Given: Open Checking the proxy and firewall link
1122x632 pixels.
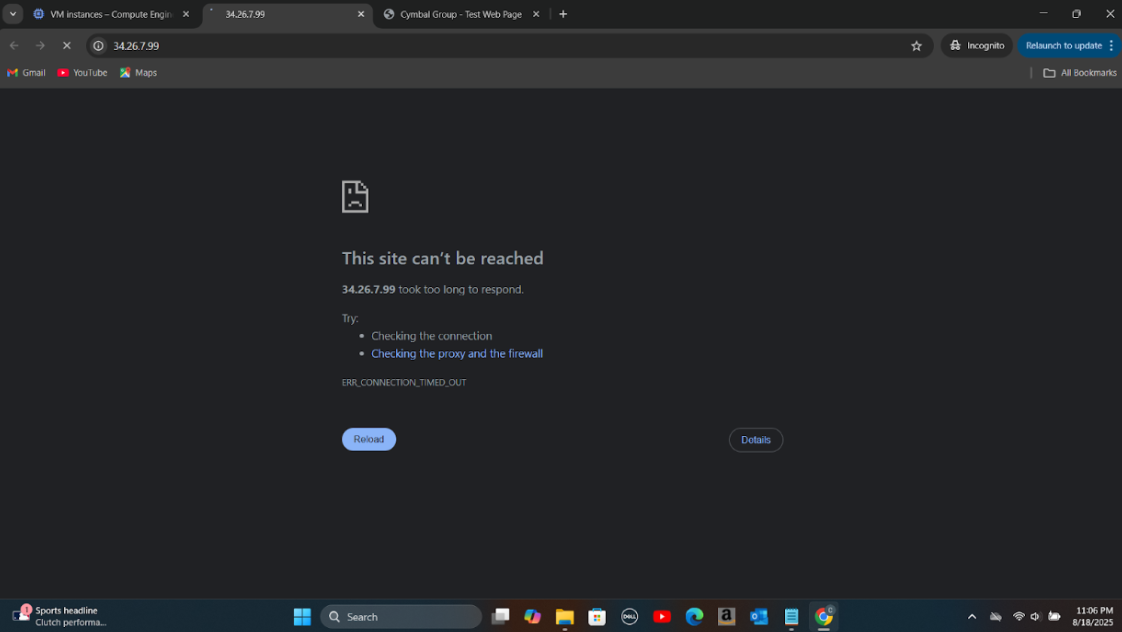Looking at the screenshot, I should point(457,354).
